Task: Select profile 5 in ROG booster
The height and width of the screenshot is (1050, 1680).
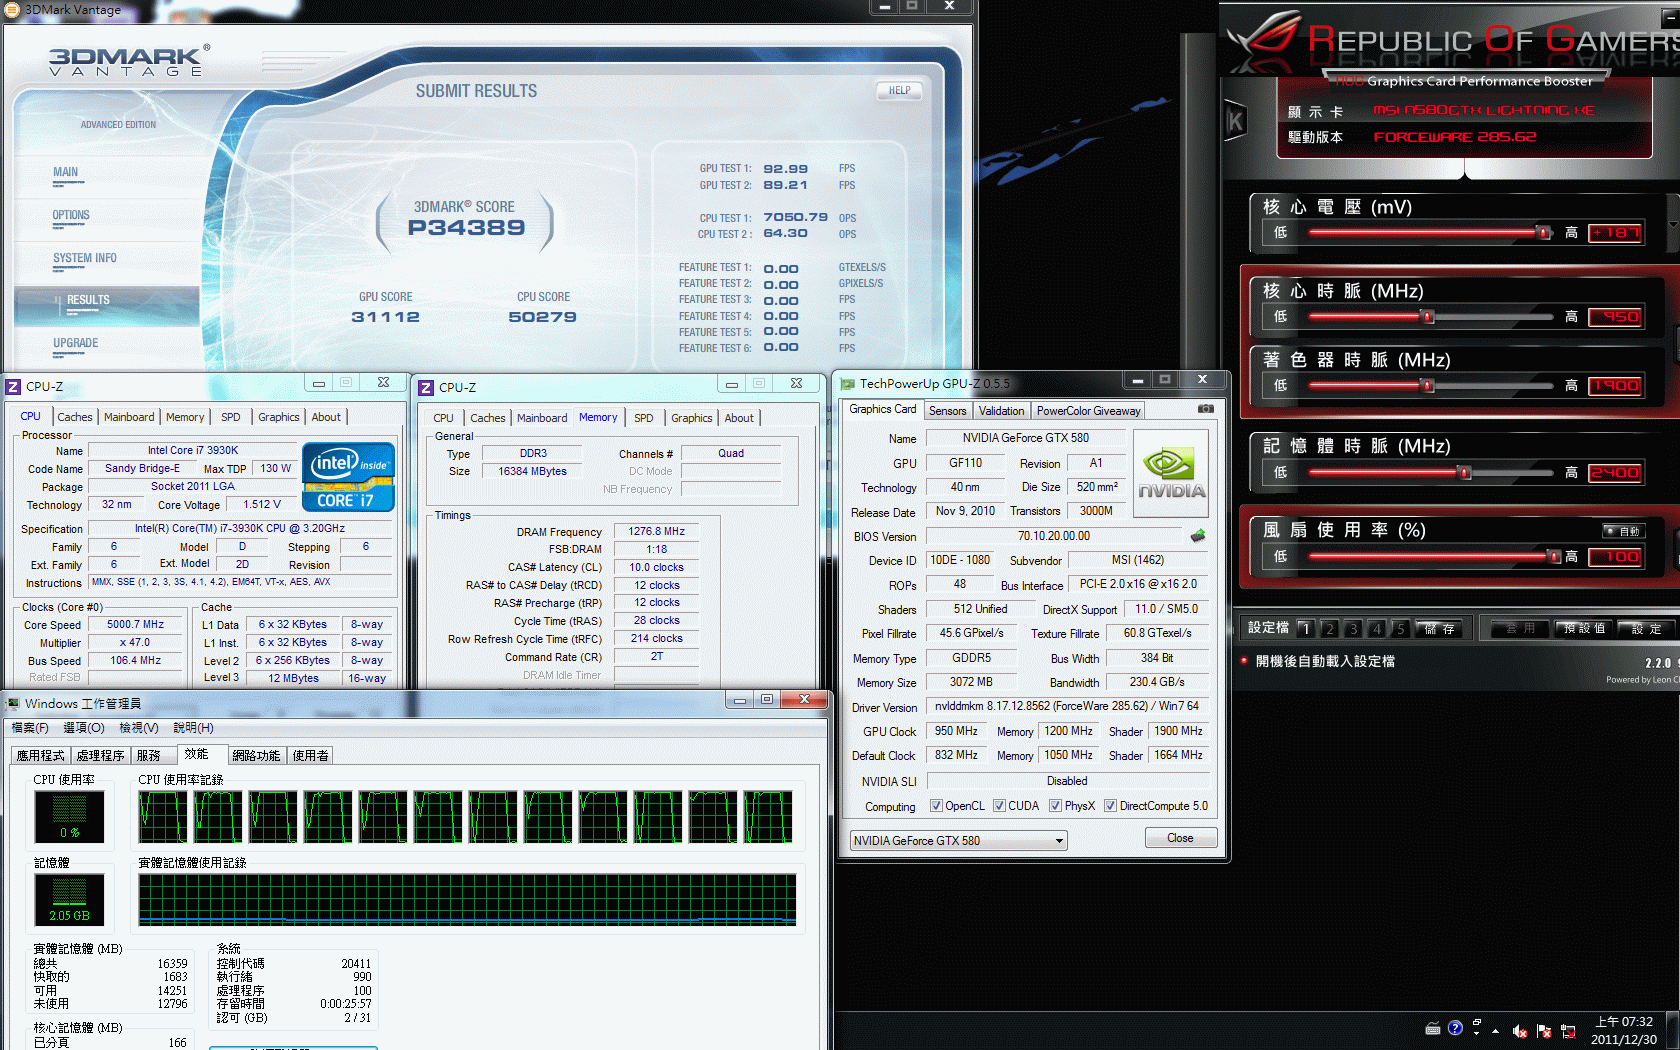Action: (1401, 629)
